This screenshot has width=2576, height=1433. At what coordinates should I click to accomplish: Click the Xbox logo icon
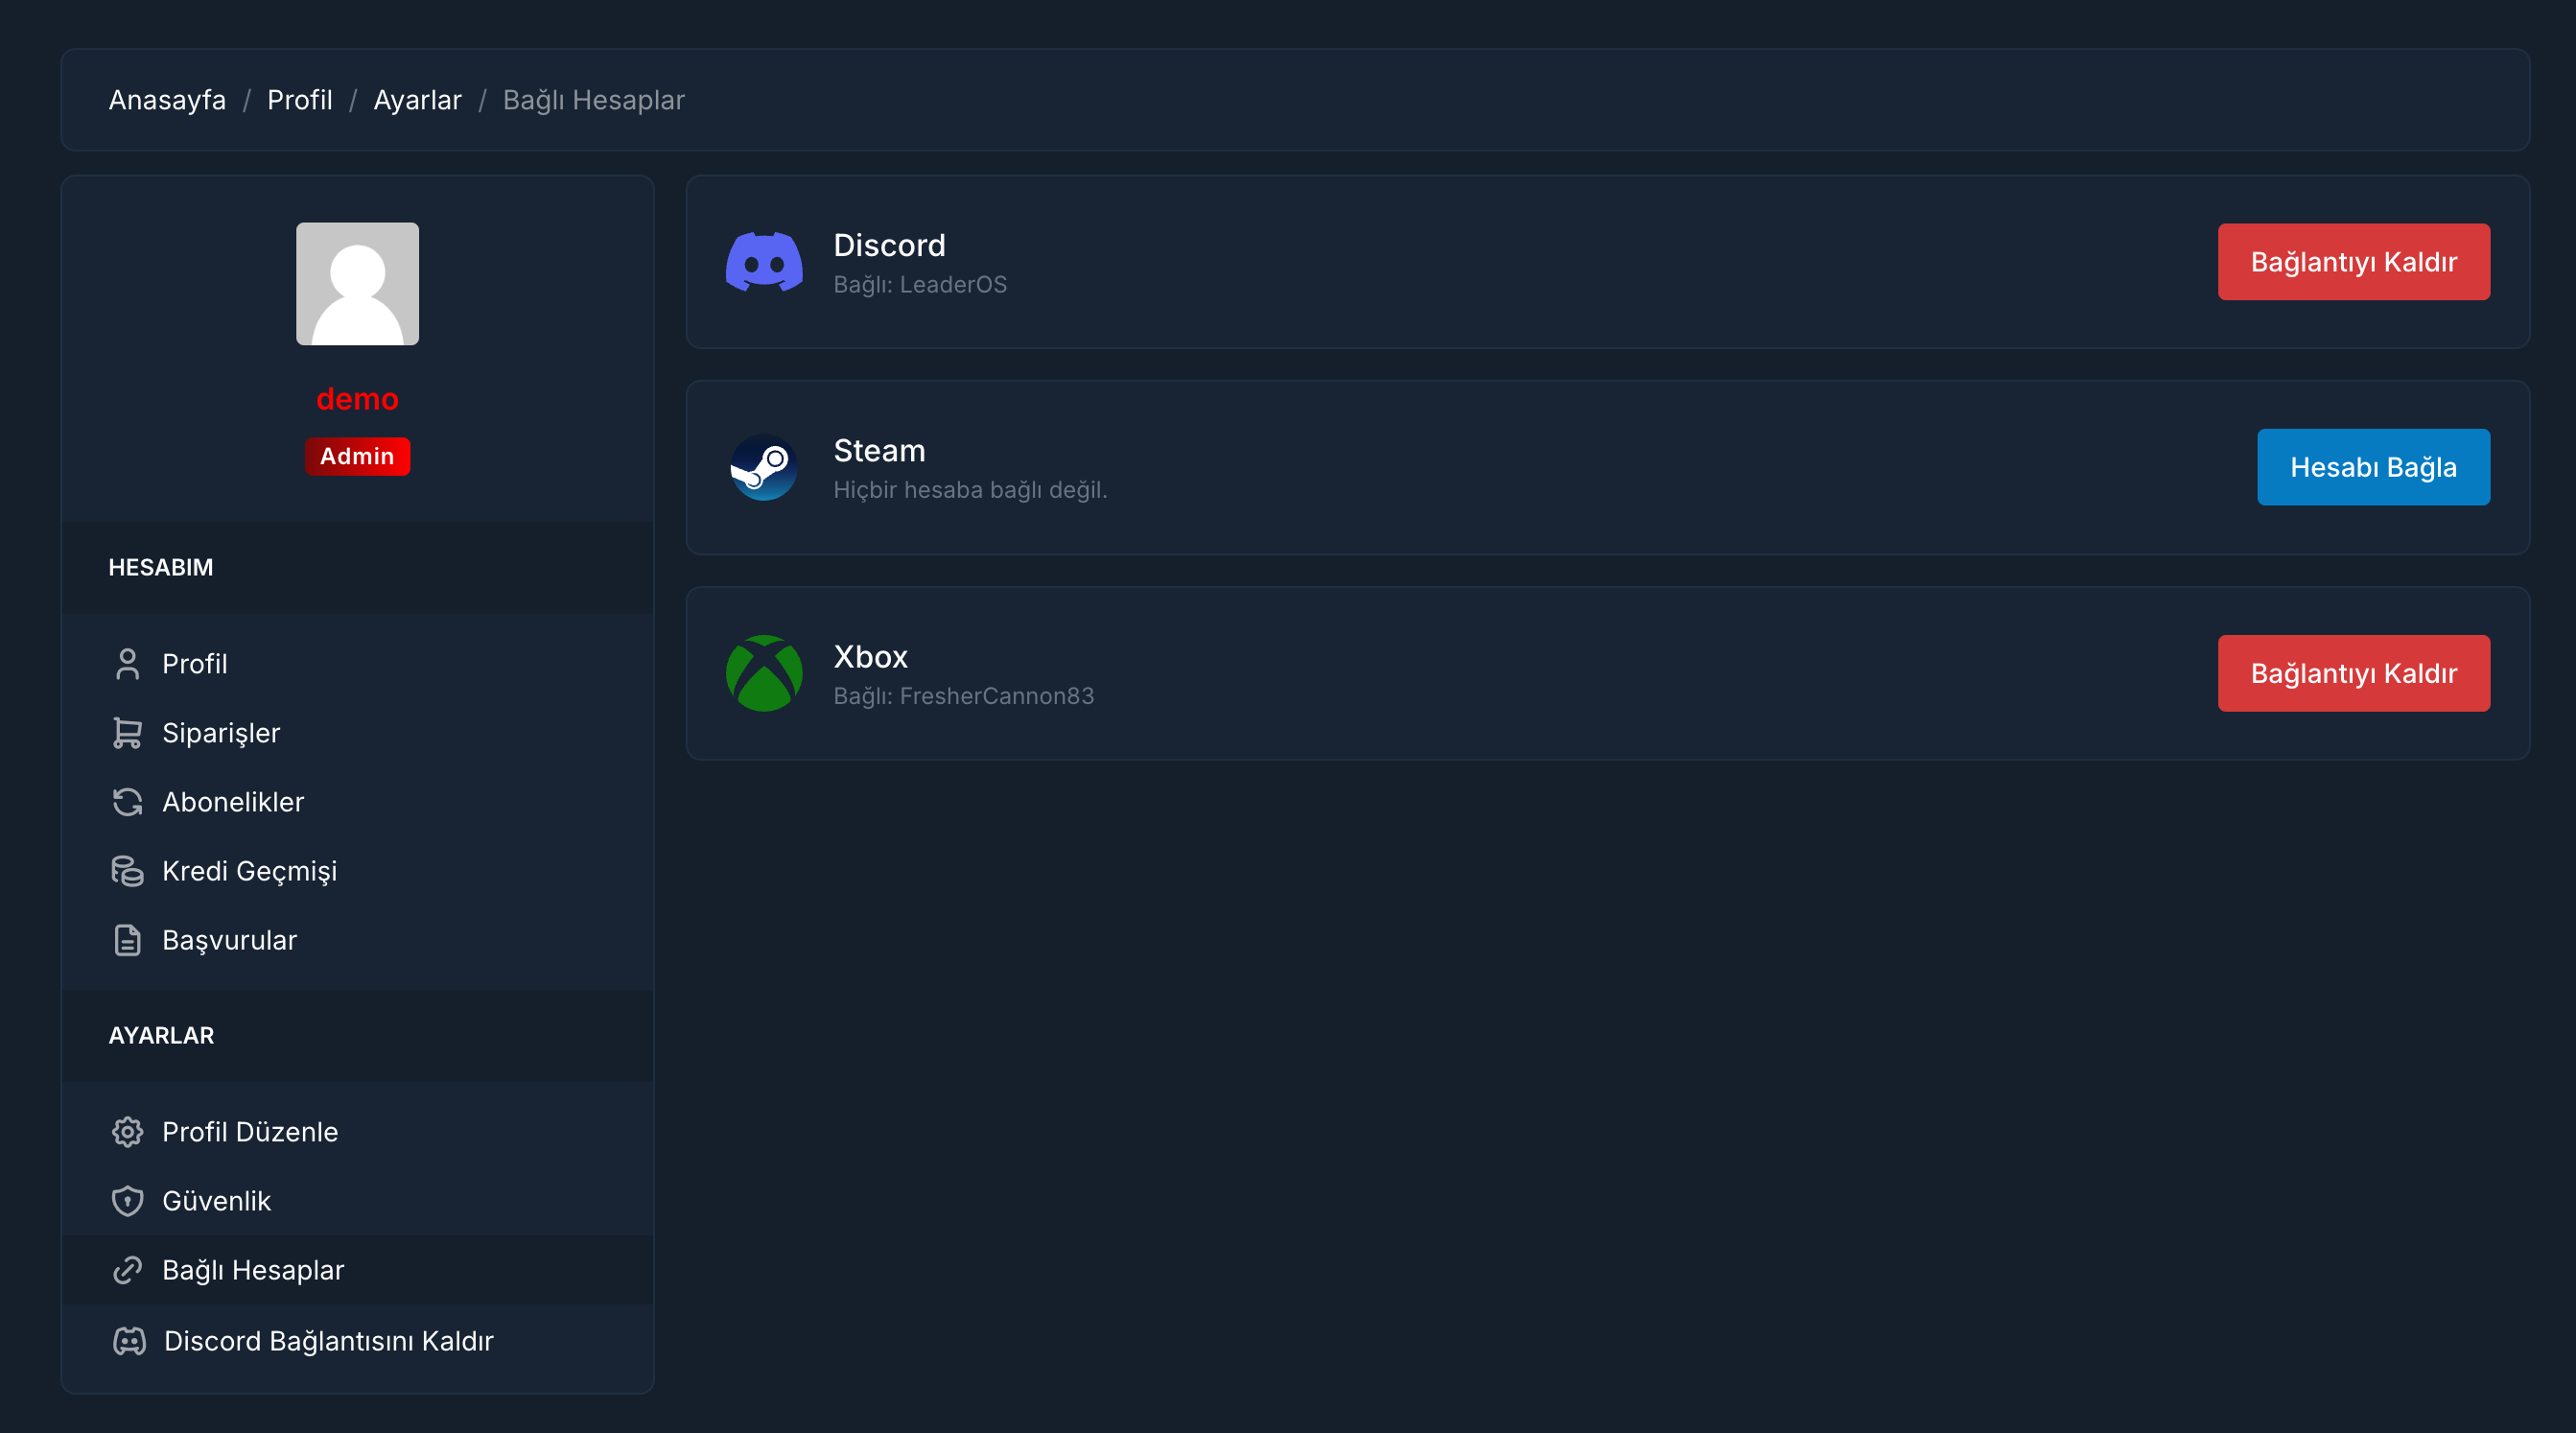[764, 673]
